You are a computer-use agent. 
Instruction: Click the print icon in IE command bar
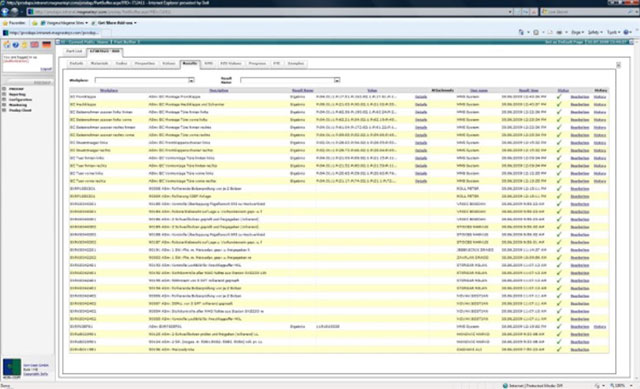(x=559, y=32)
